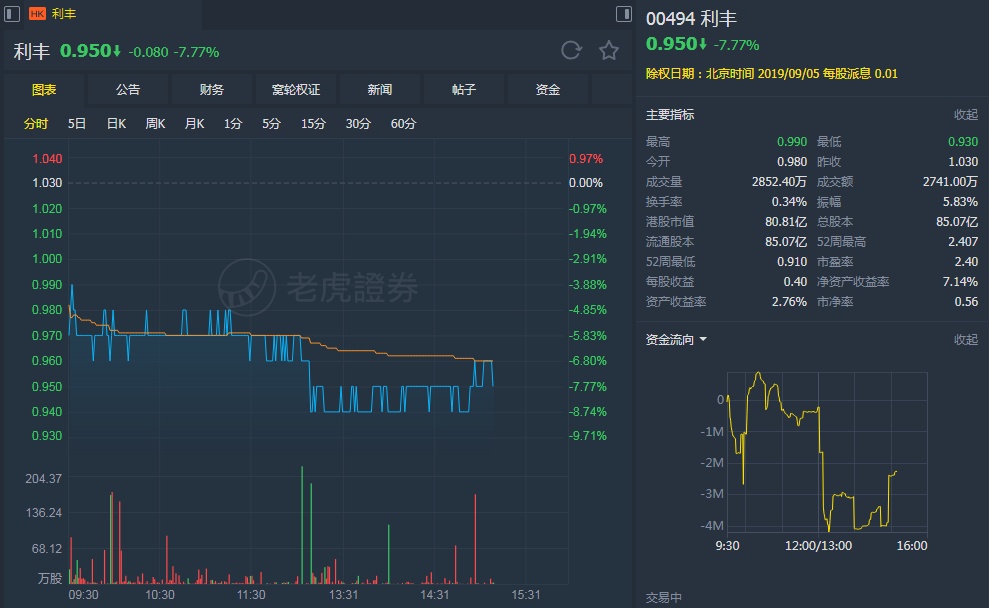Click the refresh quote icon

click(571, 50)
